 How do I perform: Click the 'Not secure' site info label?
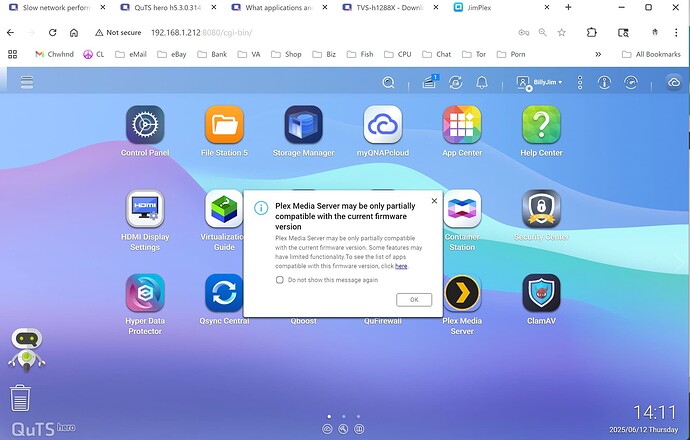point(118,33)
